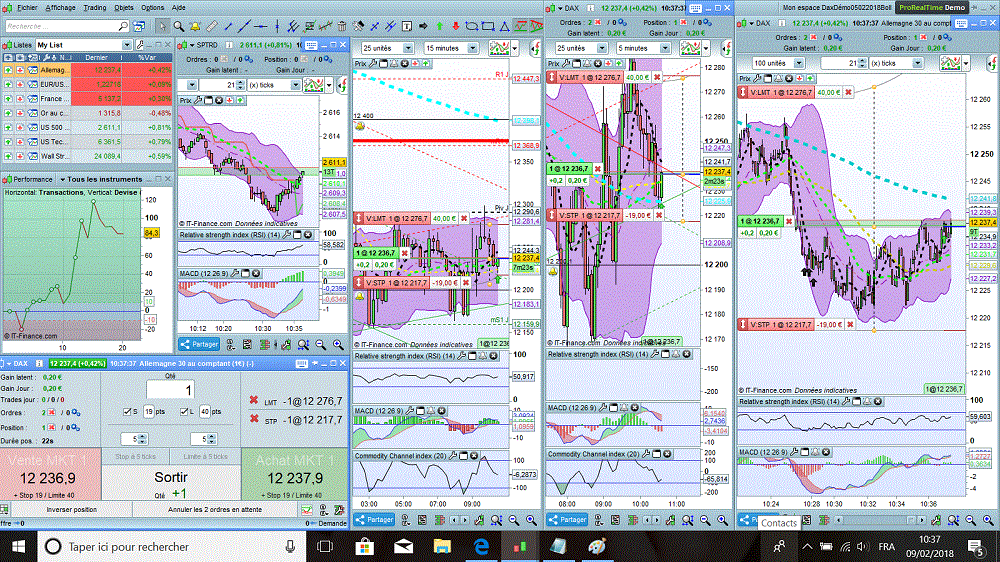Open wrench settings of RSI panel in 15 minutes chart
This screenshot has width=1000, height=562.
point(462,356)
